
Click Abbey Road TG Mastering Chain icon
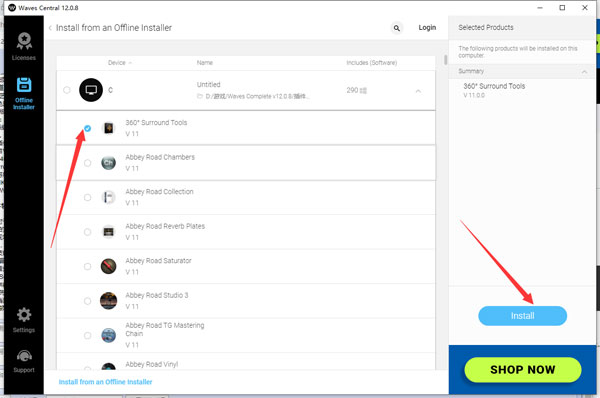pos(109,335)
